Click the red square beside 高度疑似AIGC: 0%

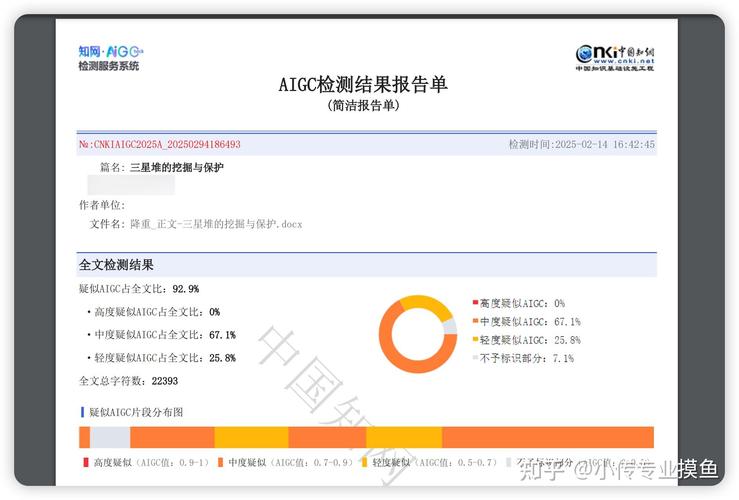tap(476, 303)
